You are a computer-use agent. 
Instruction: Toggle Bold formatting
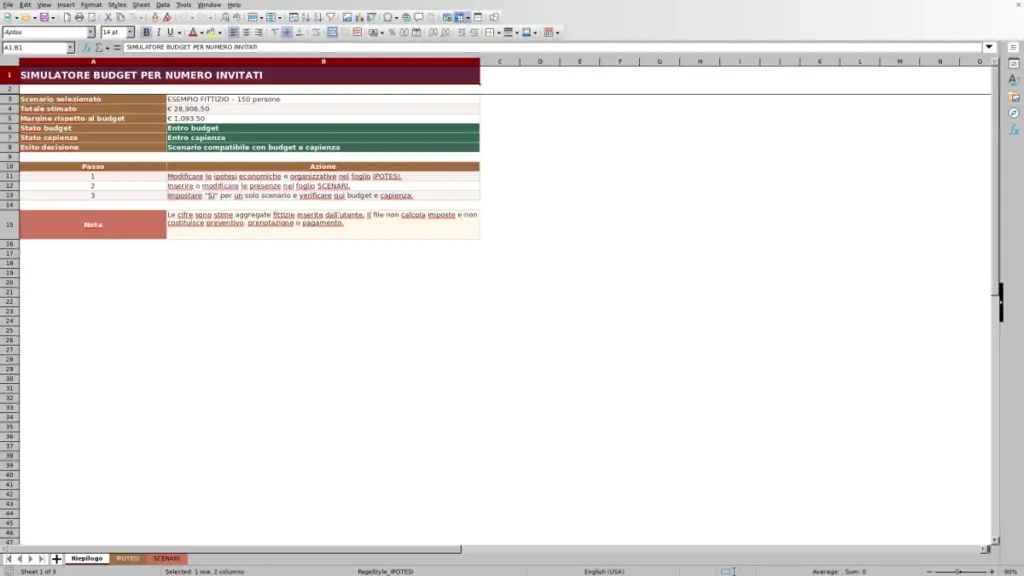point(146,33)
